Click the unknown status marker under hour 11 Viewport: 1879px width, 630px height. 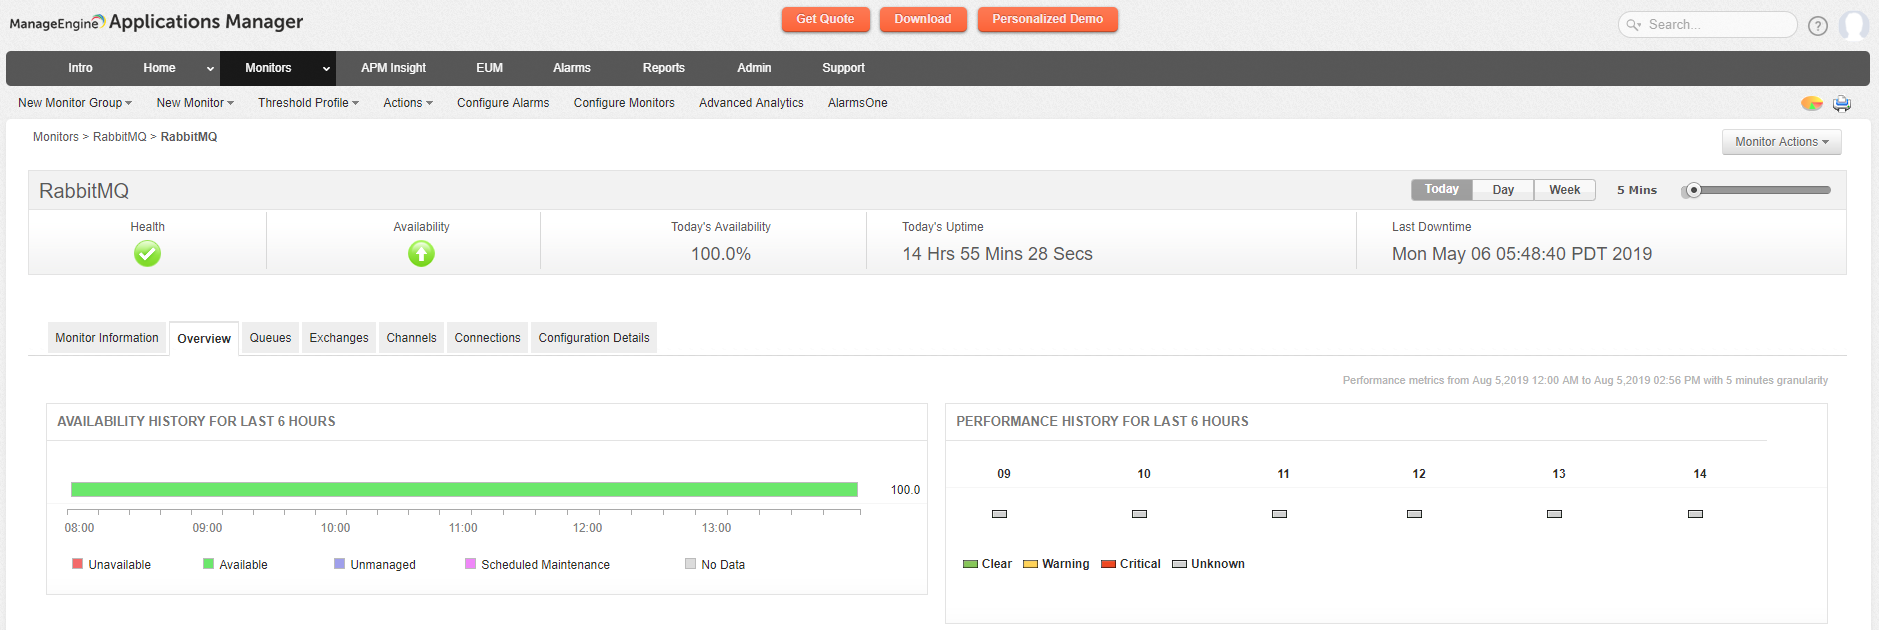pyautogui.click(x=1279, y=514)
